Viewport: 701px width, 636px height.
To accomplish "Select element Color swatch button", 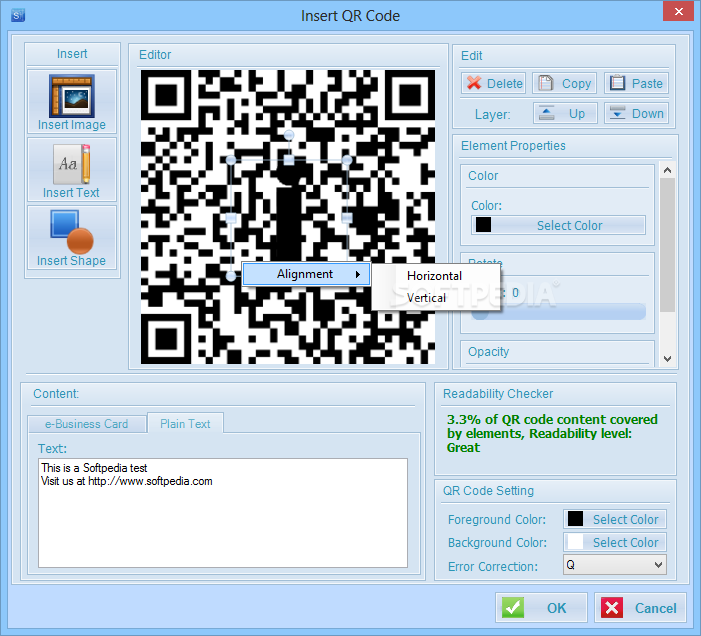I will pos(558,225).
